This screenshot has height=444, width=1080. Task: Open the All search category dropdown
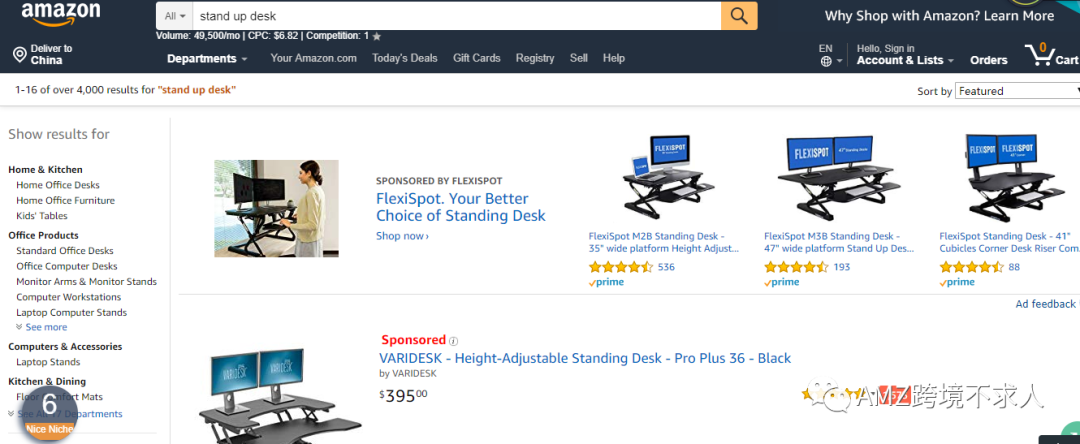175,16
